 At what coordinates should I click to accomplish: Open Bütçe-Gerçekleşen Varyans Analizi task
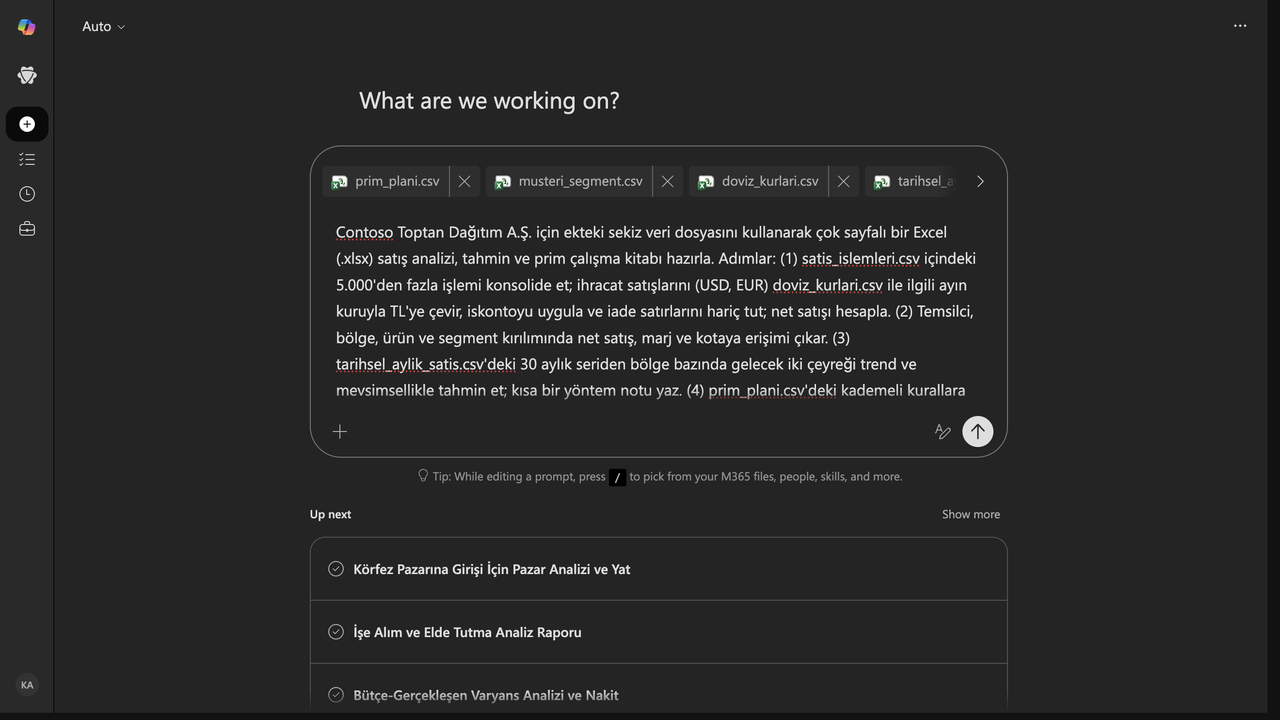[658, 690]
